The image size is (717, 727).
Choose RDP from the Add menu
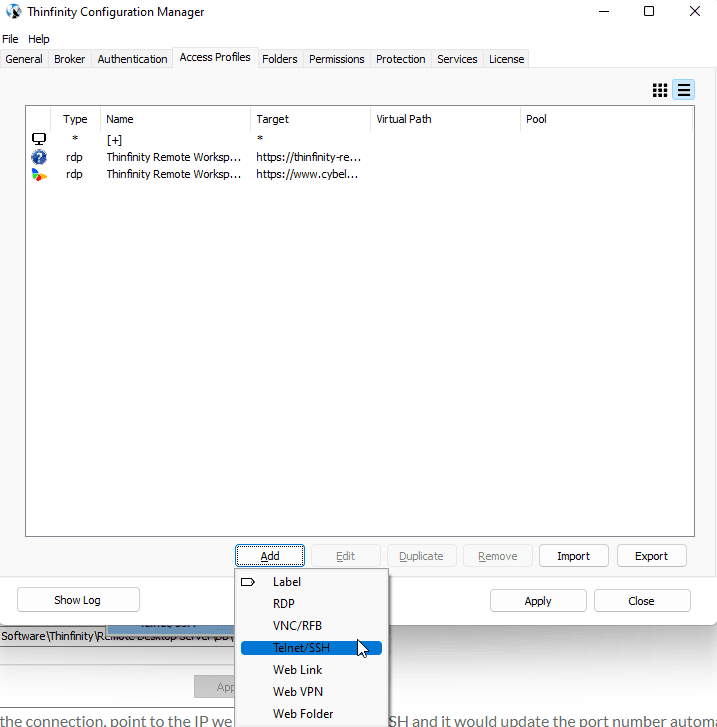pos(311,604)
